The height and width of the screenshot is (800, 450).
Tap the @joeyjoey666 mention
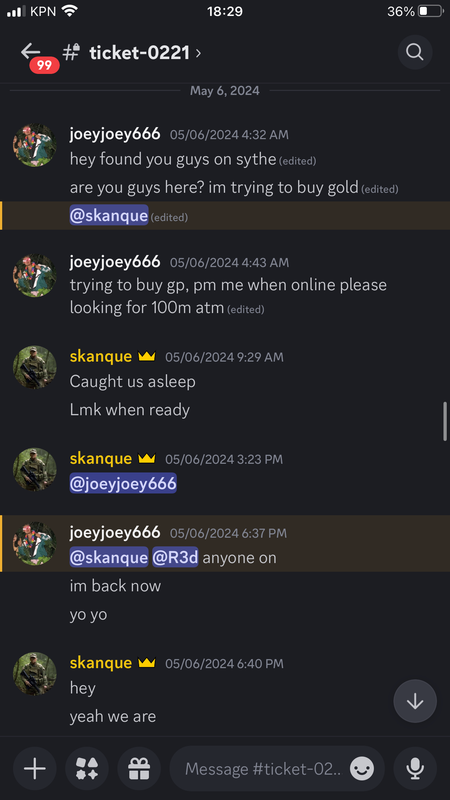(123, 483)
